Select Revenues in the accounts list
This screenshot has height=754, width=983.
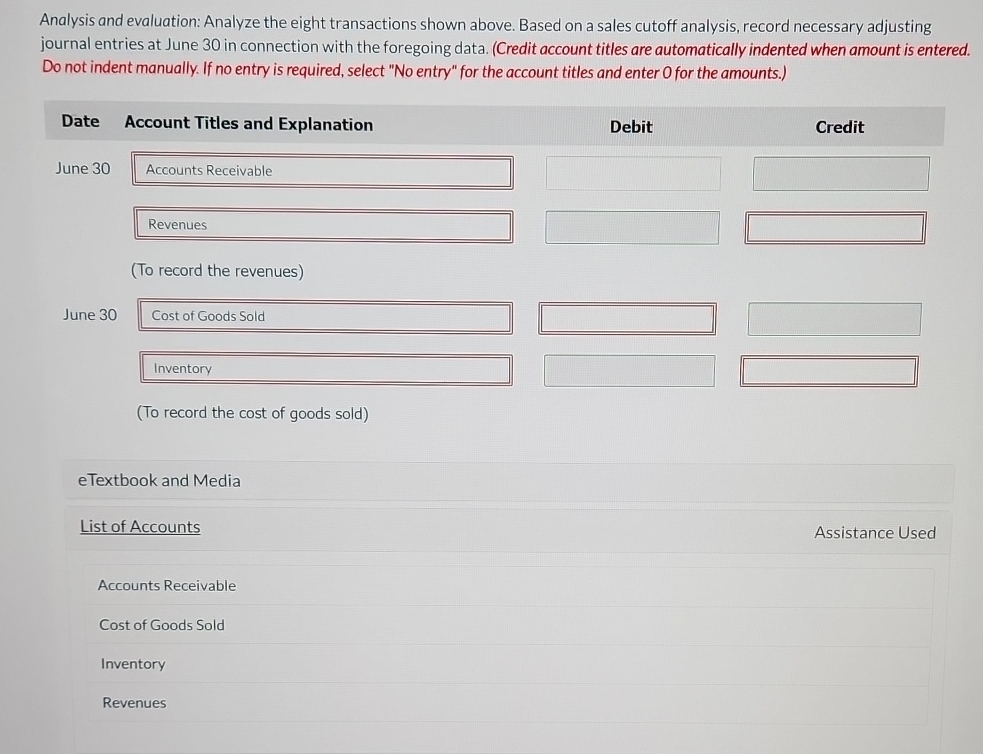[133, 702]
